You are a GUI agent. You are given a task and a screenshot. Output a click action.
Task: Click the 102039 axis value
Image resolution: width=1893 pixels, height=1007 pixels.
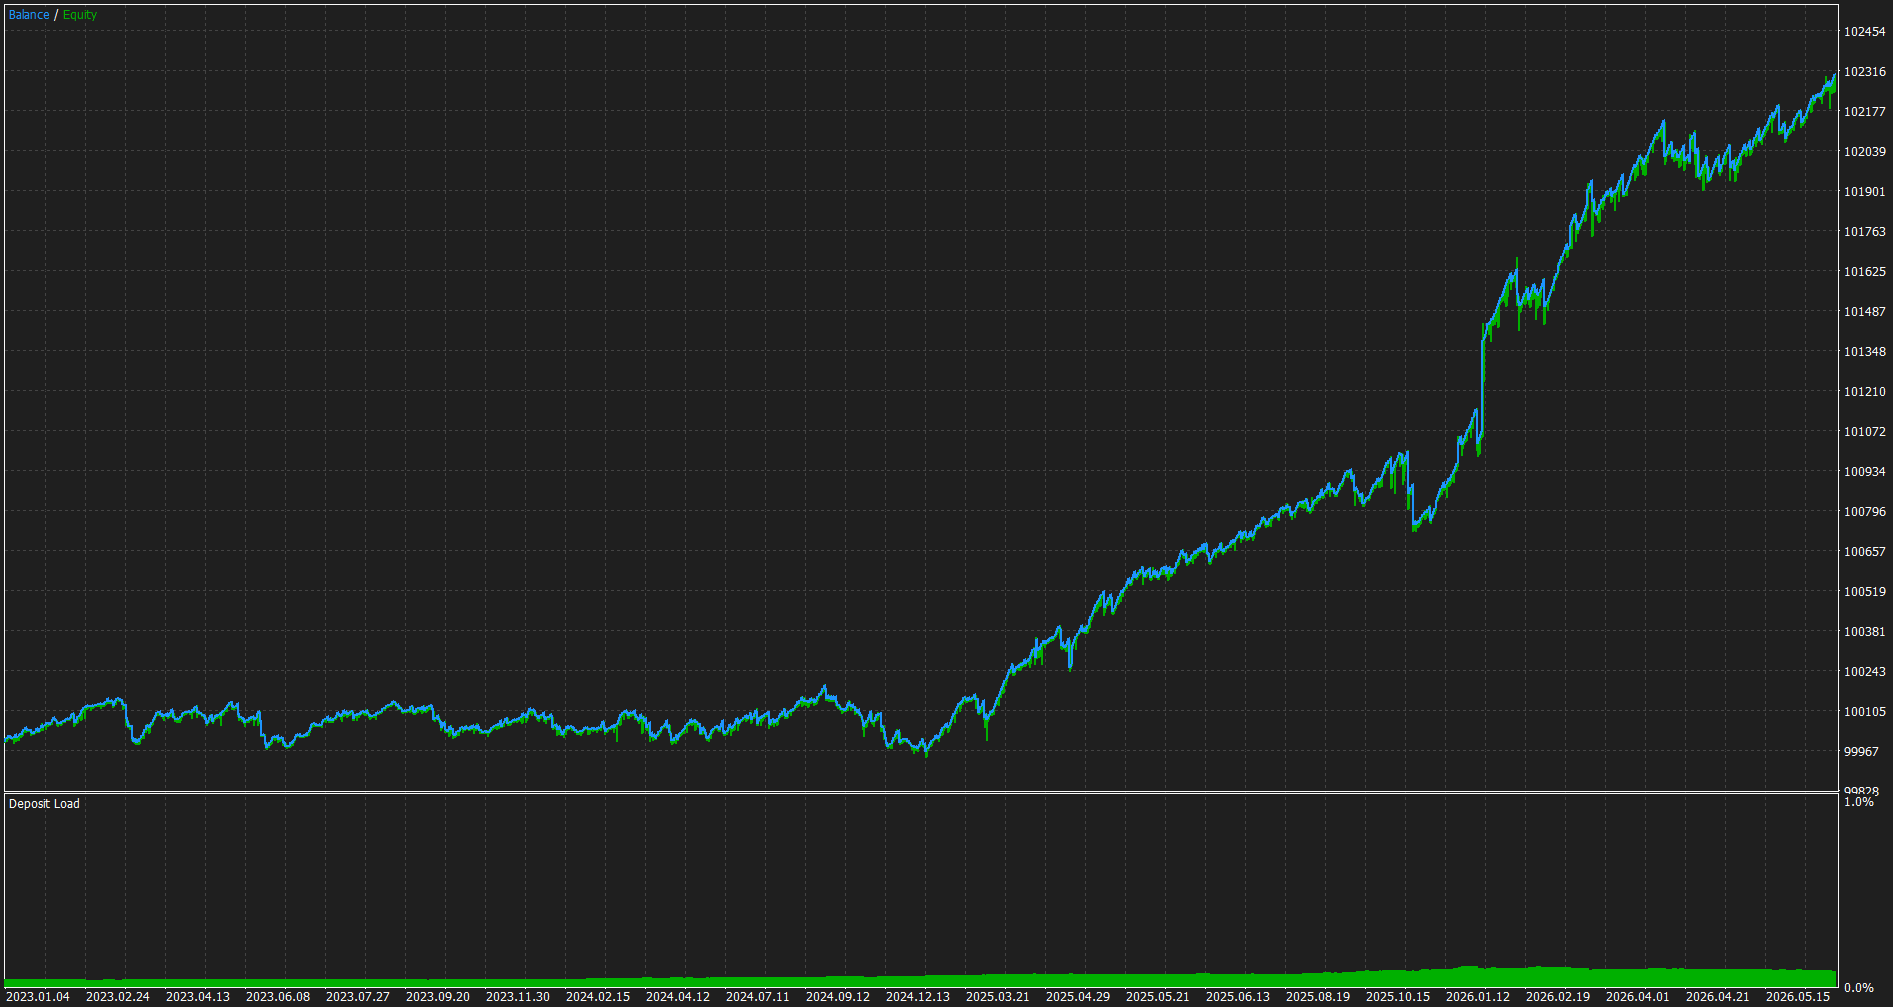tap(1865, 152)
